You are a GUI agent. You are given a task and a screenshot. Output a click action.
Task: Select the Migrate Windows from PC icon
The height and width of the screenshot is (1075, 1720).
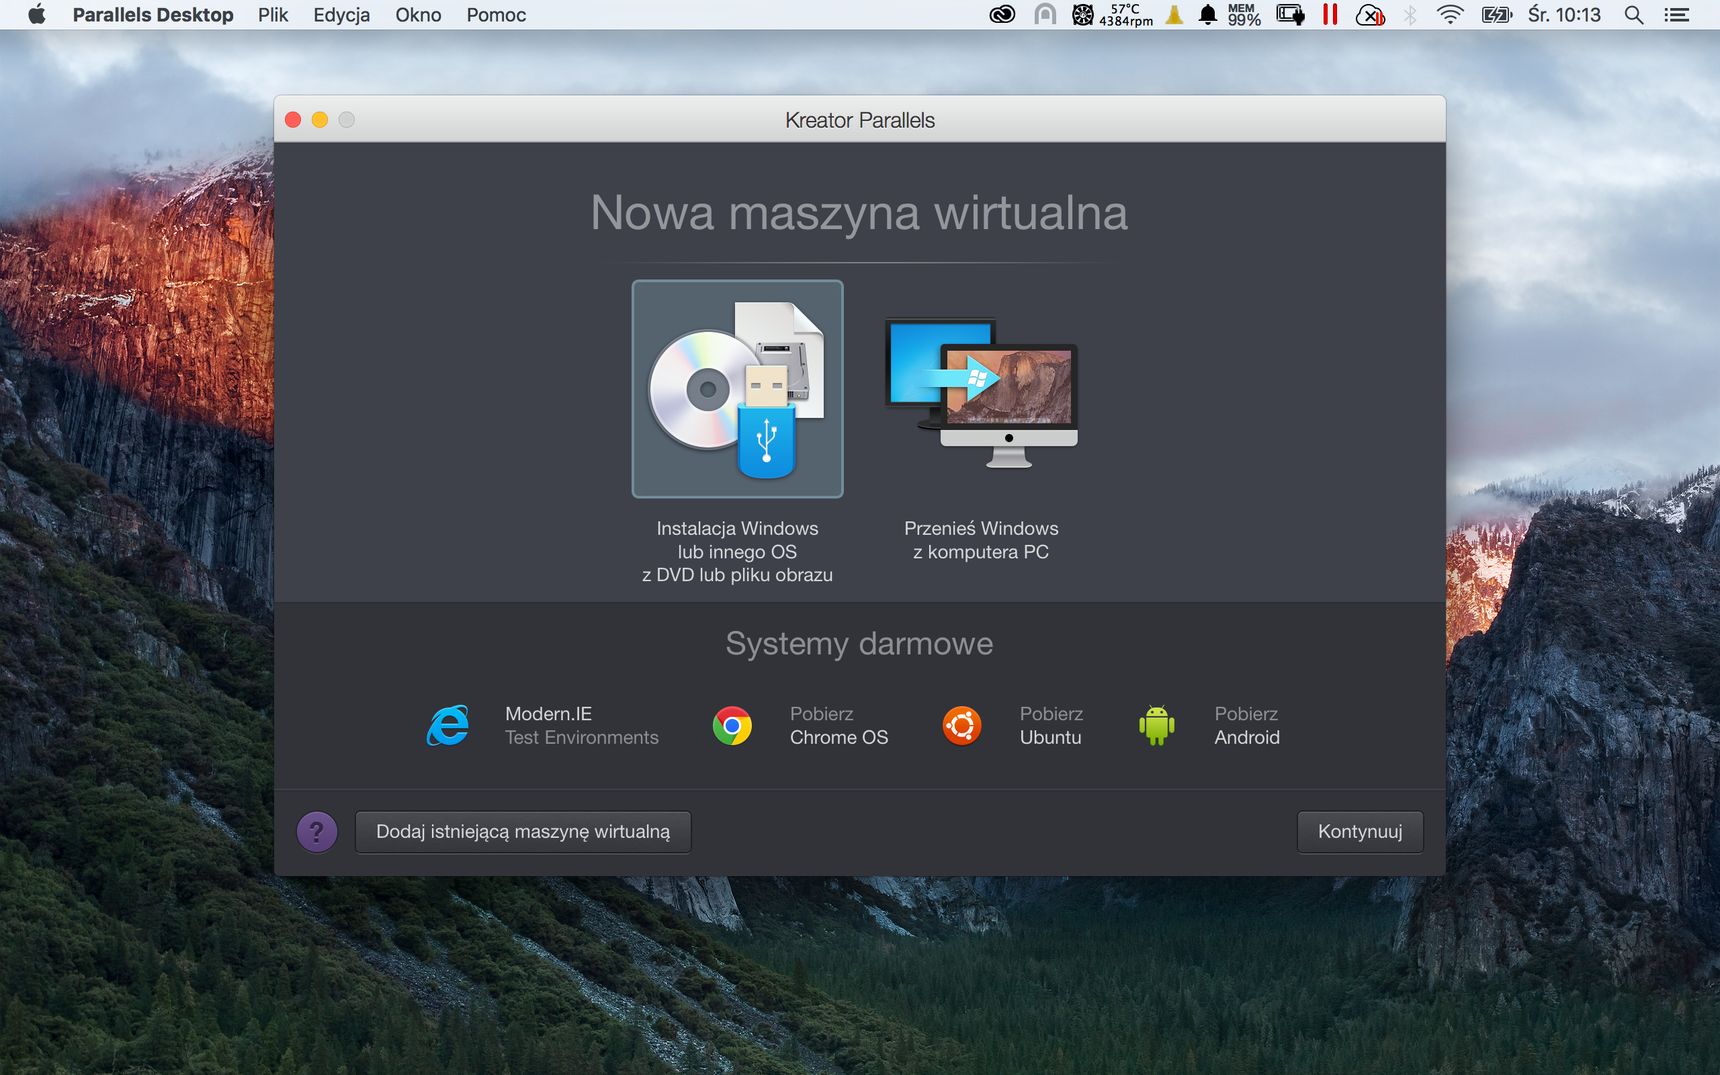981,393
